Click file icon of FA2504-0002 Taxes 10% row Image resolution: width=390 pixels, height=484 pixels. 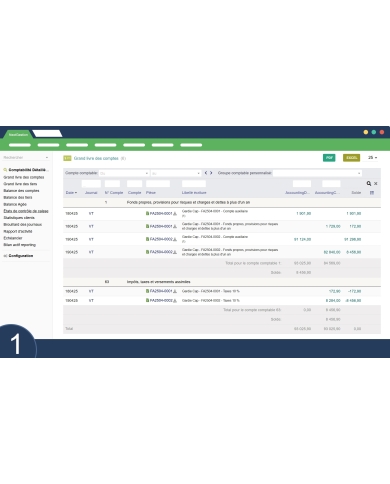[x=147, y=300]
